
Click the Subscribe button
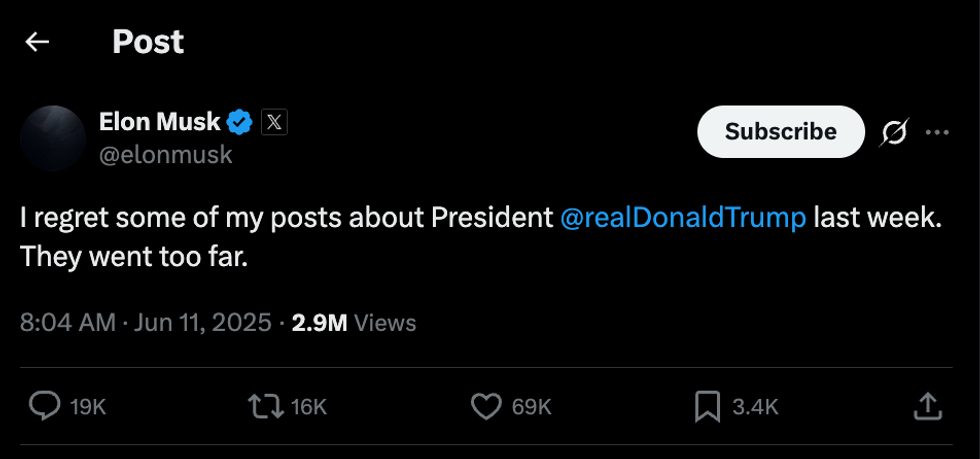click(x=780, y=132)
